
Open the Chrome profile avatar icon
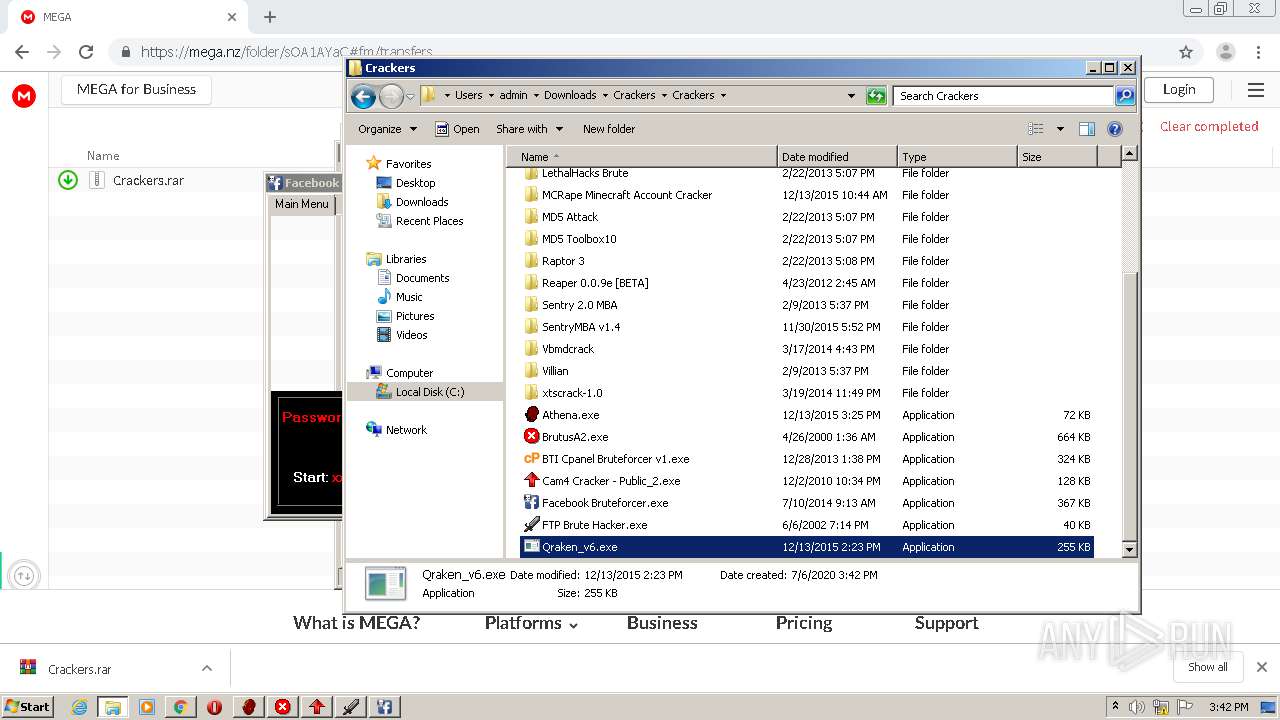[x=1225, y=52]
